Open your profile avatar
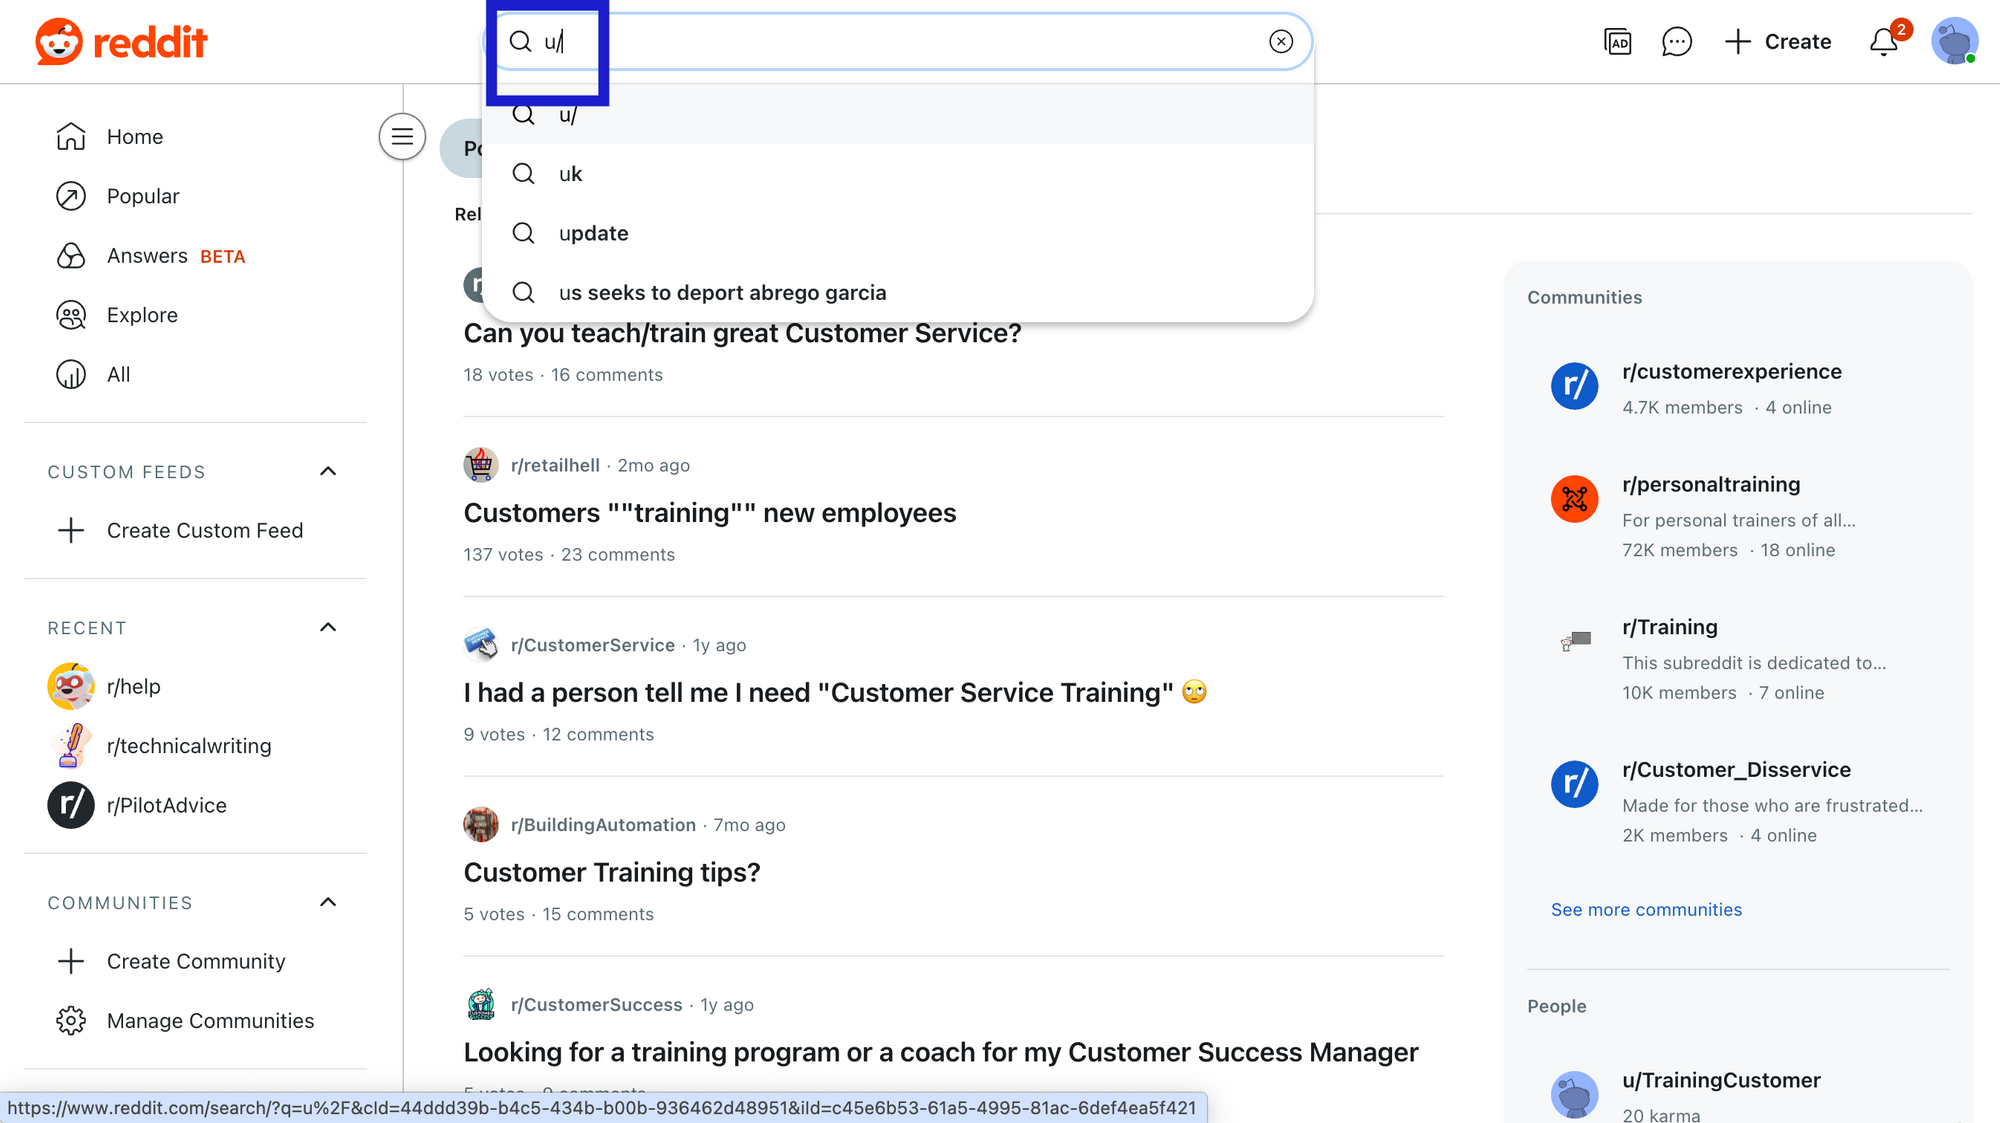 [1954, 41]
